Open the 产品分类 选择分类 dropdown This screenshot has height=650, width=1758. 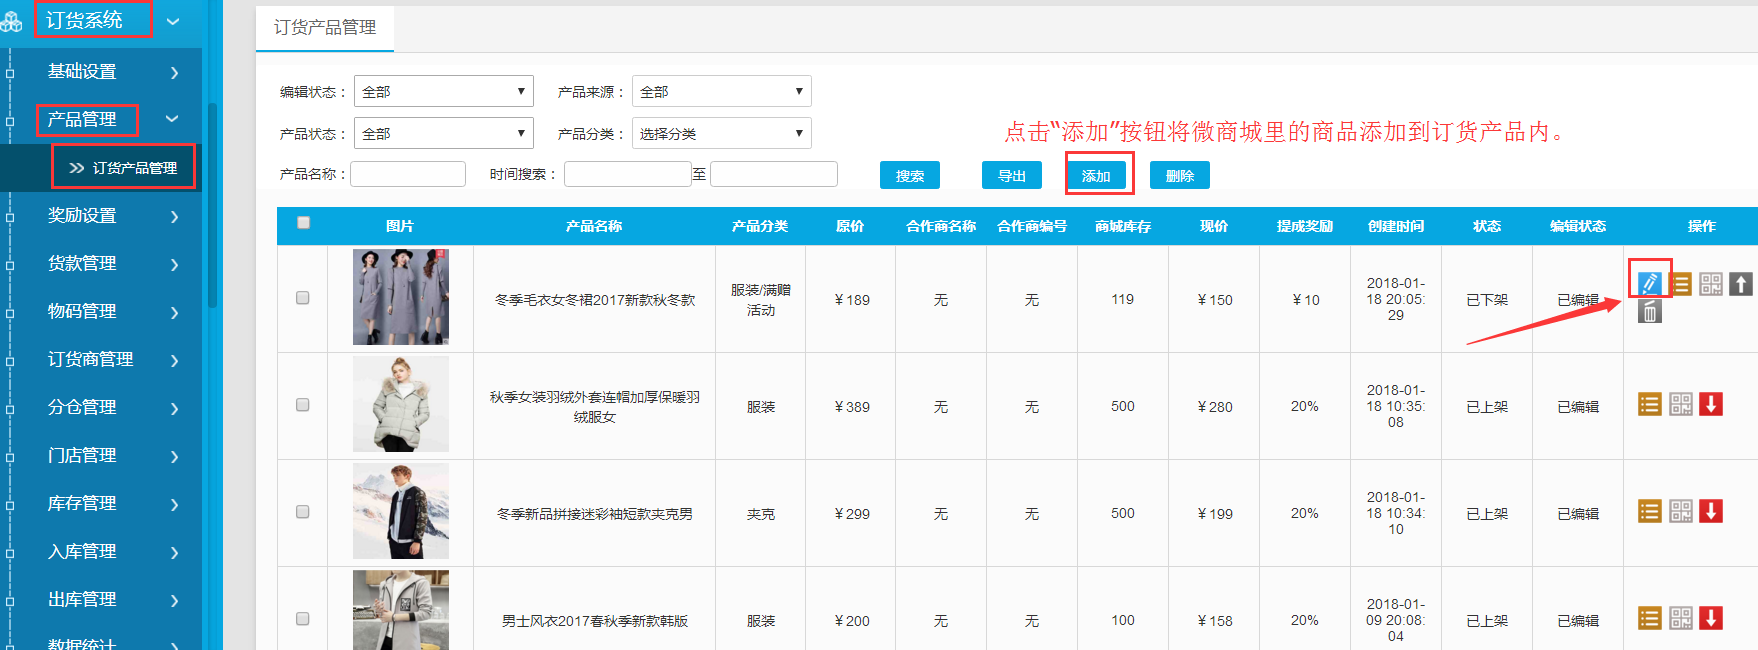pos(722,134)
